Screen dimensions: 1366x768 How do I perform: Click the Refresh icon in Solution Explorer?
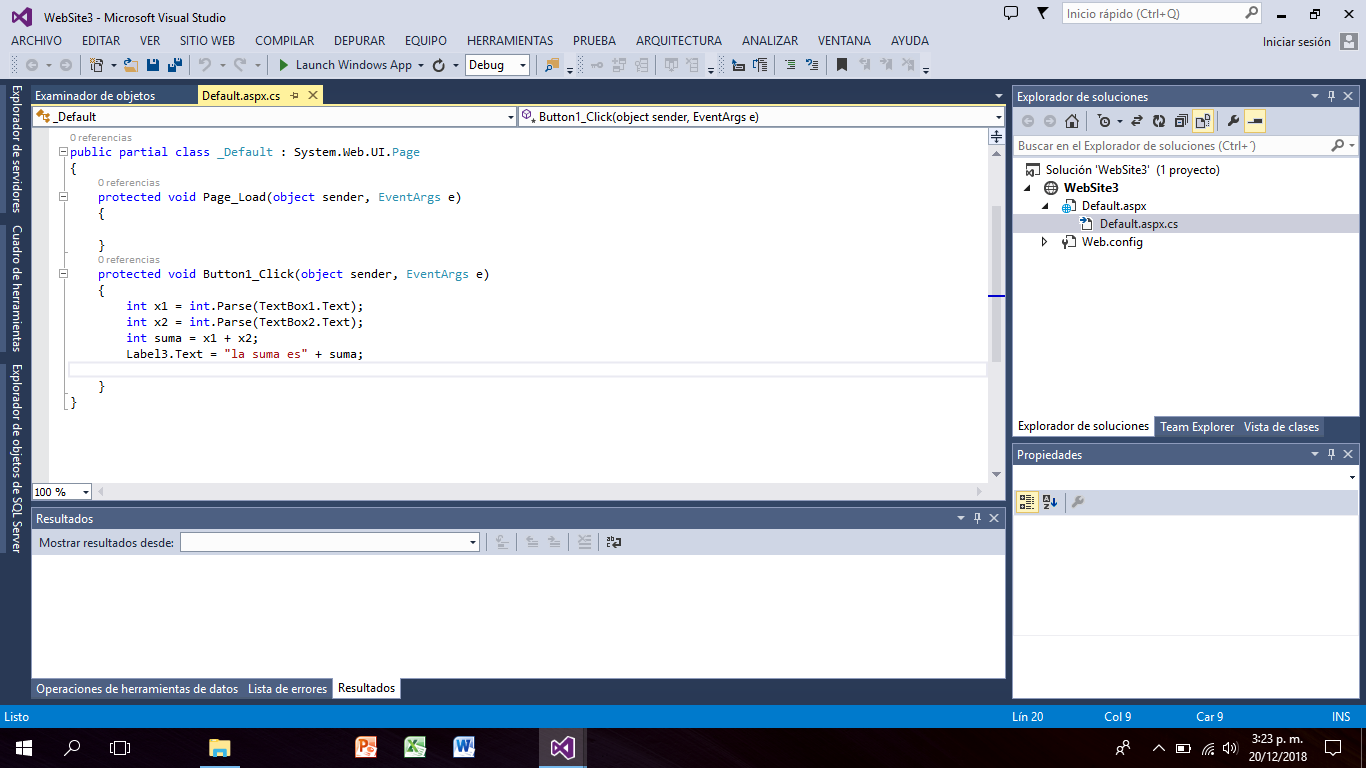coord(1158,121)
